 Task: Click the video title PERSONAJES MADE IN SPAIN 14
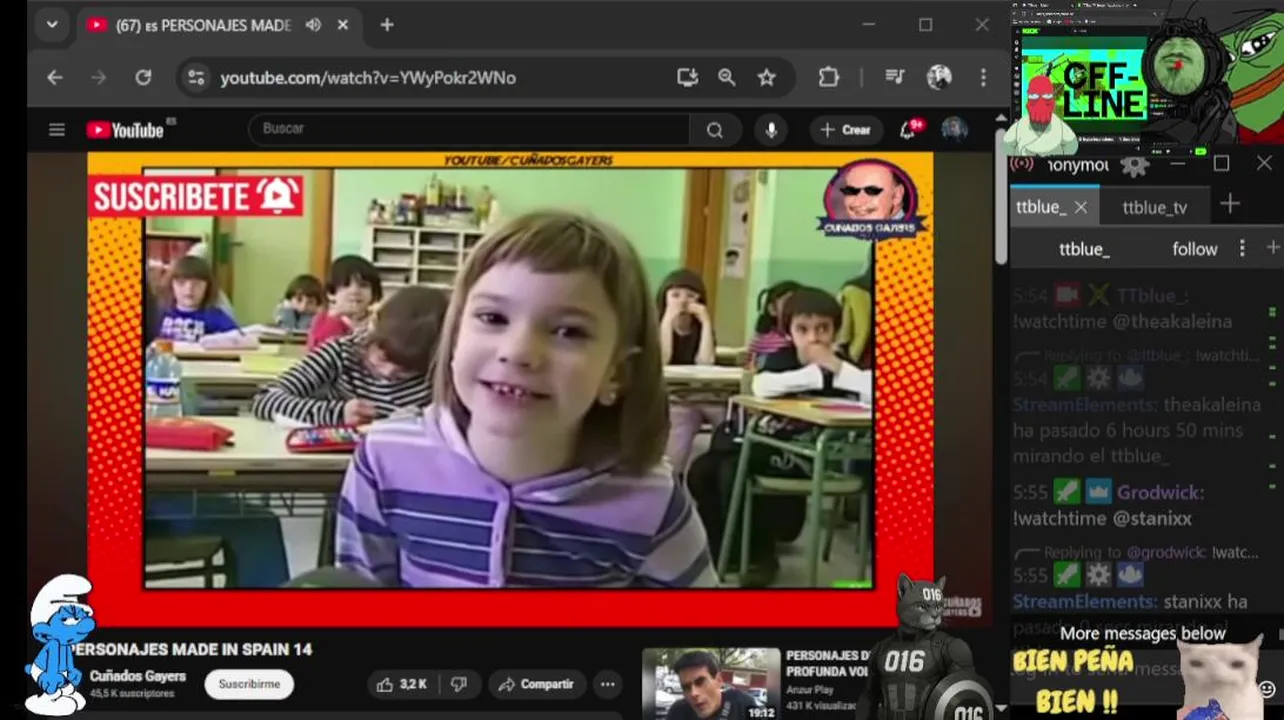pyautogui.click(x=190, y=649)
